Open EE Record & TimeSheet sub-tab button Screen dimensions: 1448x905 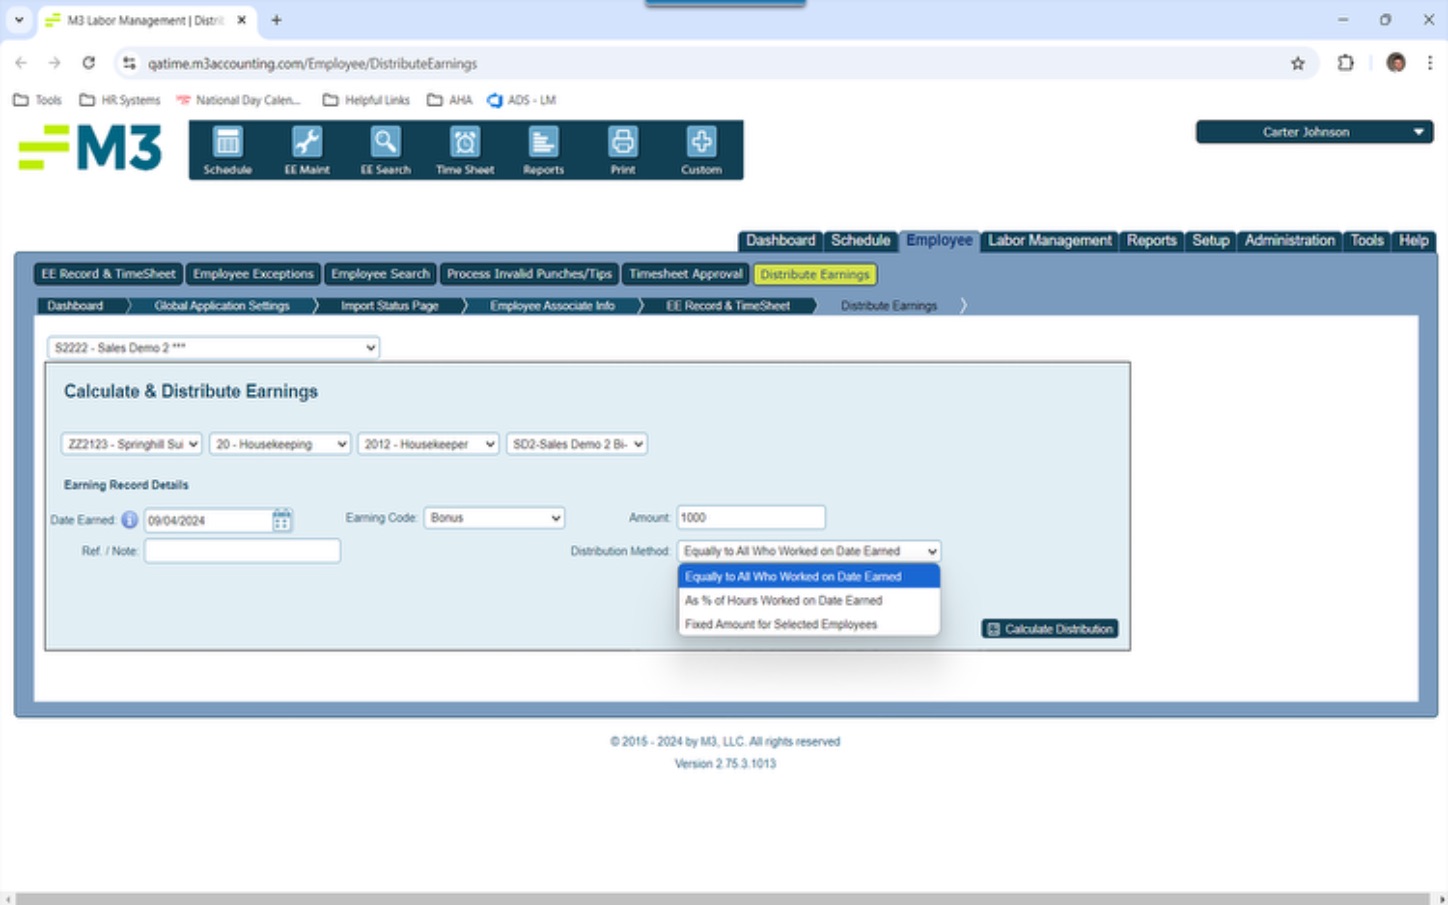tap(108, 274)
